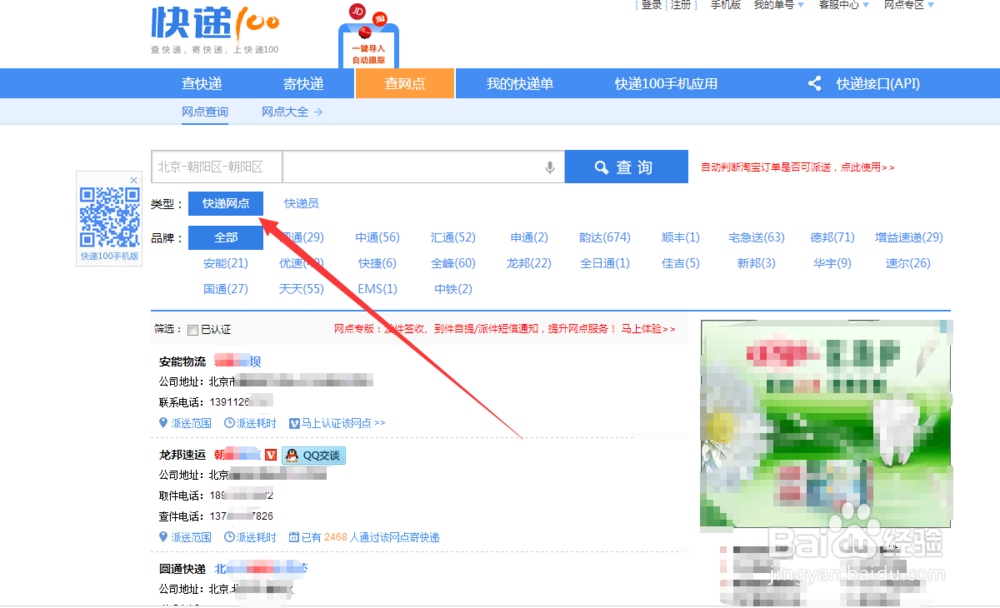Open 快递接口(API) nav item
The image size is (1000, 608).
(878, 84)
